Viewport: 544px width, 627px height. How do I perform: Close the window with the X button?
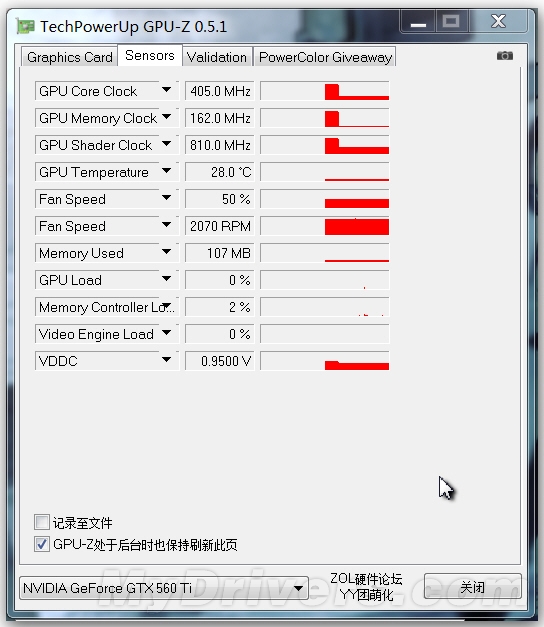(498, 22)
